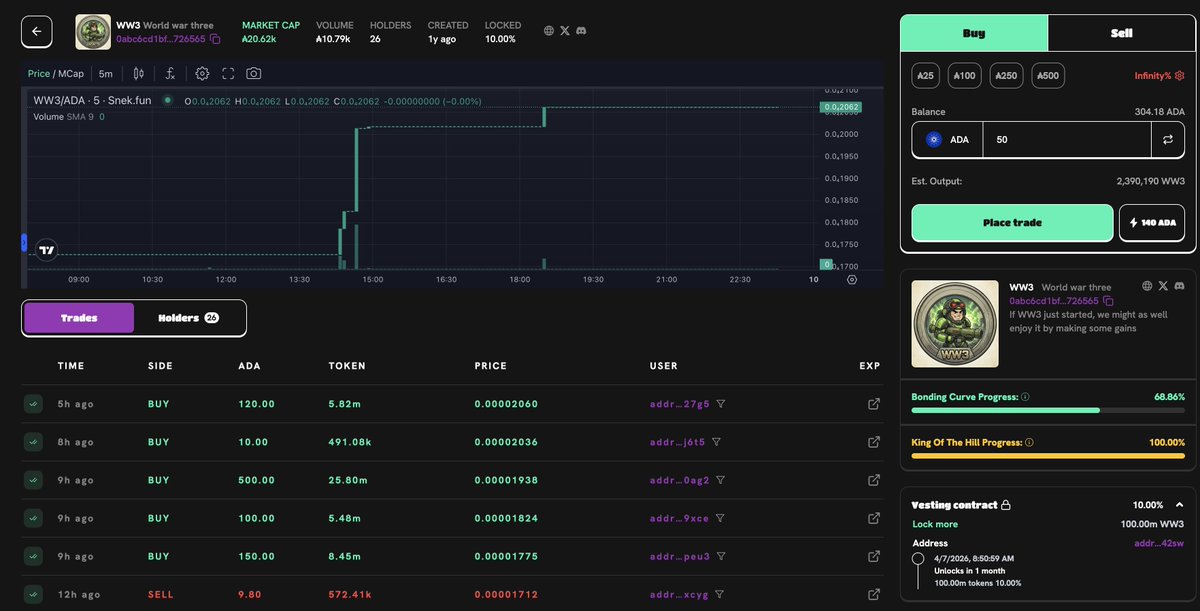This screenshot has width=1200, height=611.
Task: Switch chart to MCap view
Action: point(71,73)
